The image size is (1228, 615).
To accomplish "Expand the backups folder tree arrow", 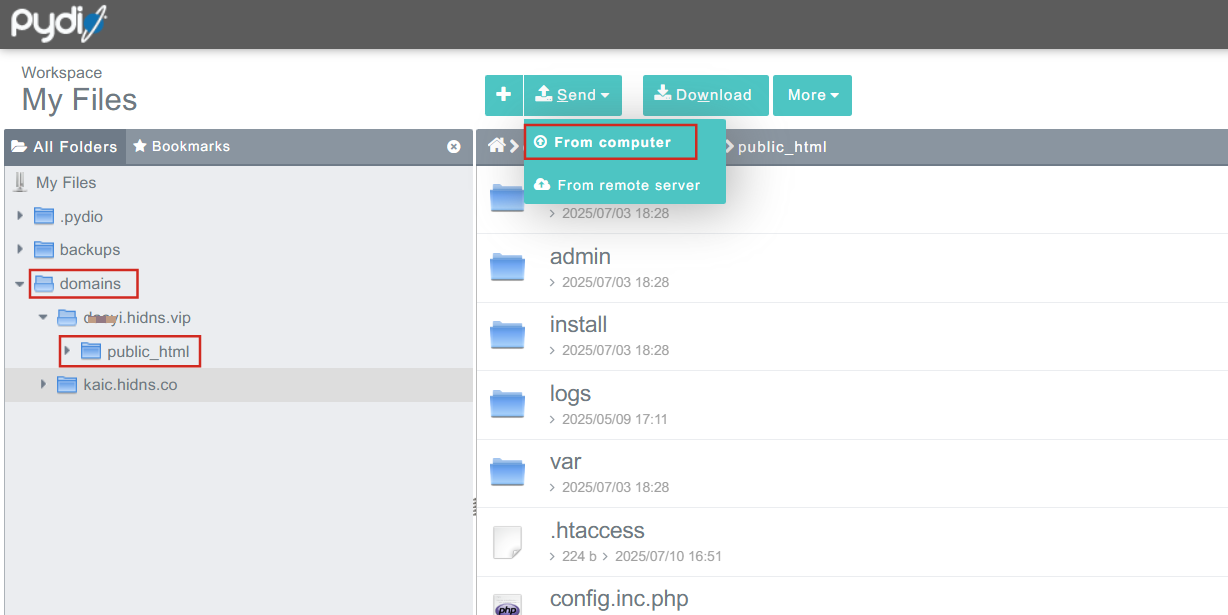I will pyautogui.click(x=19, y=250).
